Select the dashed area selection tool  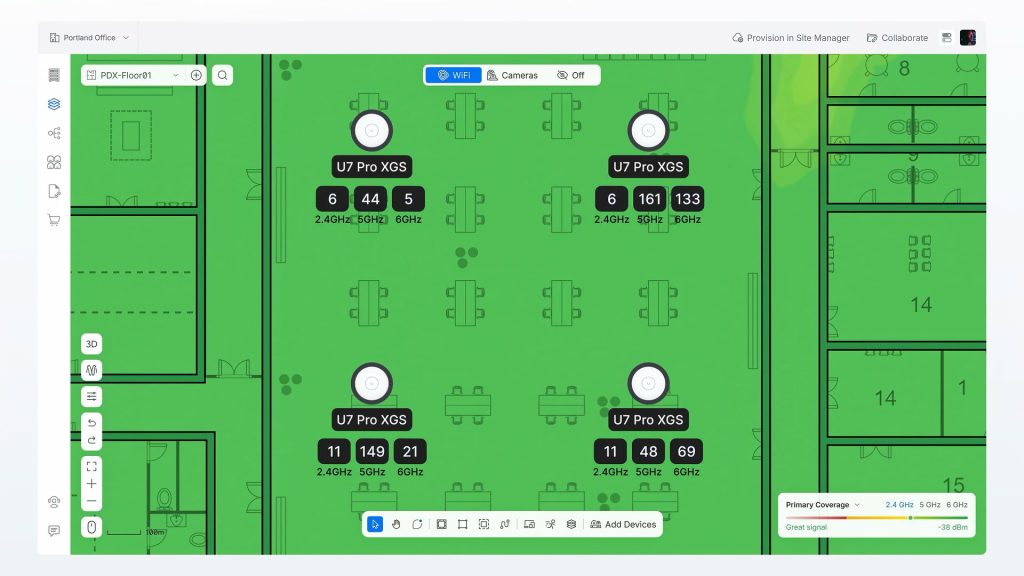pos(484,524)
